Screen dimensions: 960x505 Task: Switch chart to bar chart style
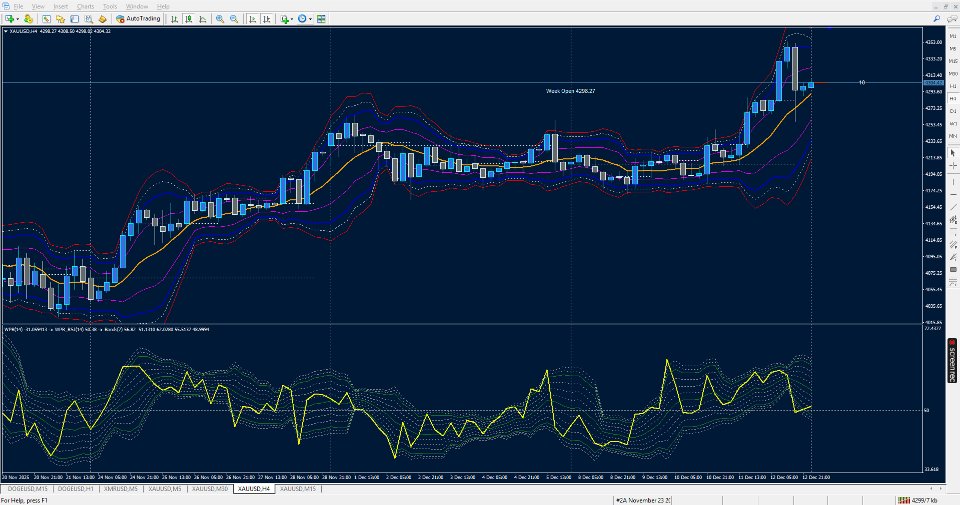[x=174, y=19]
